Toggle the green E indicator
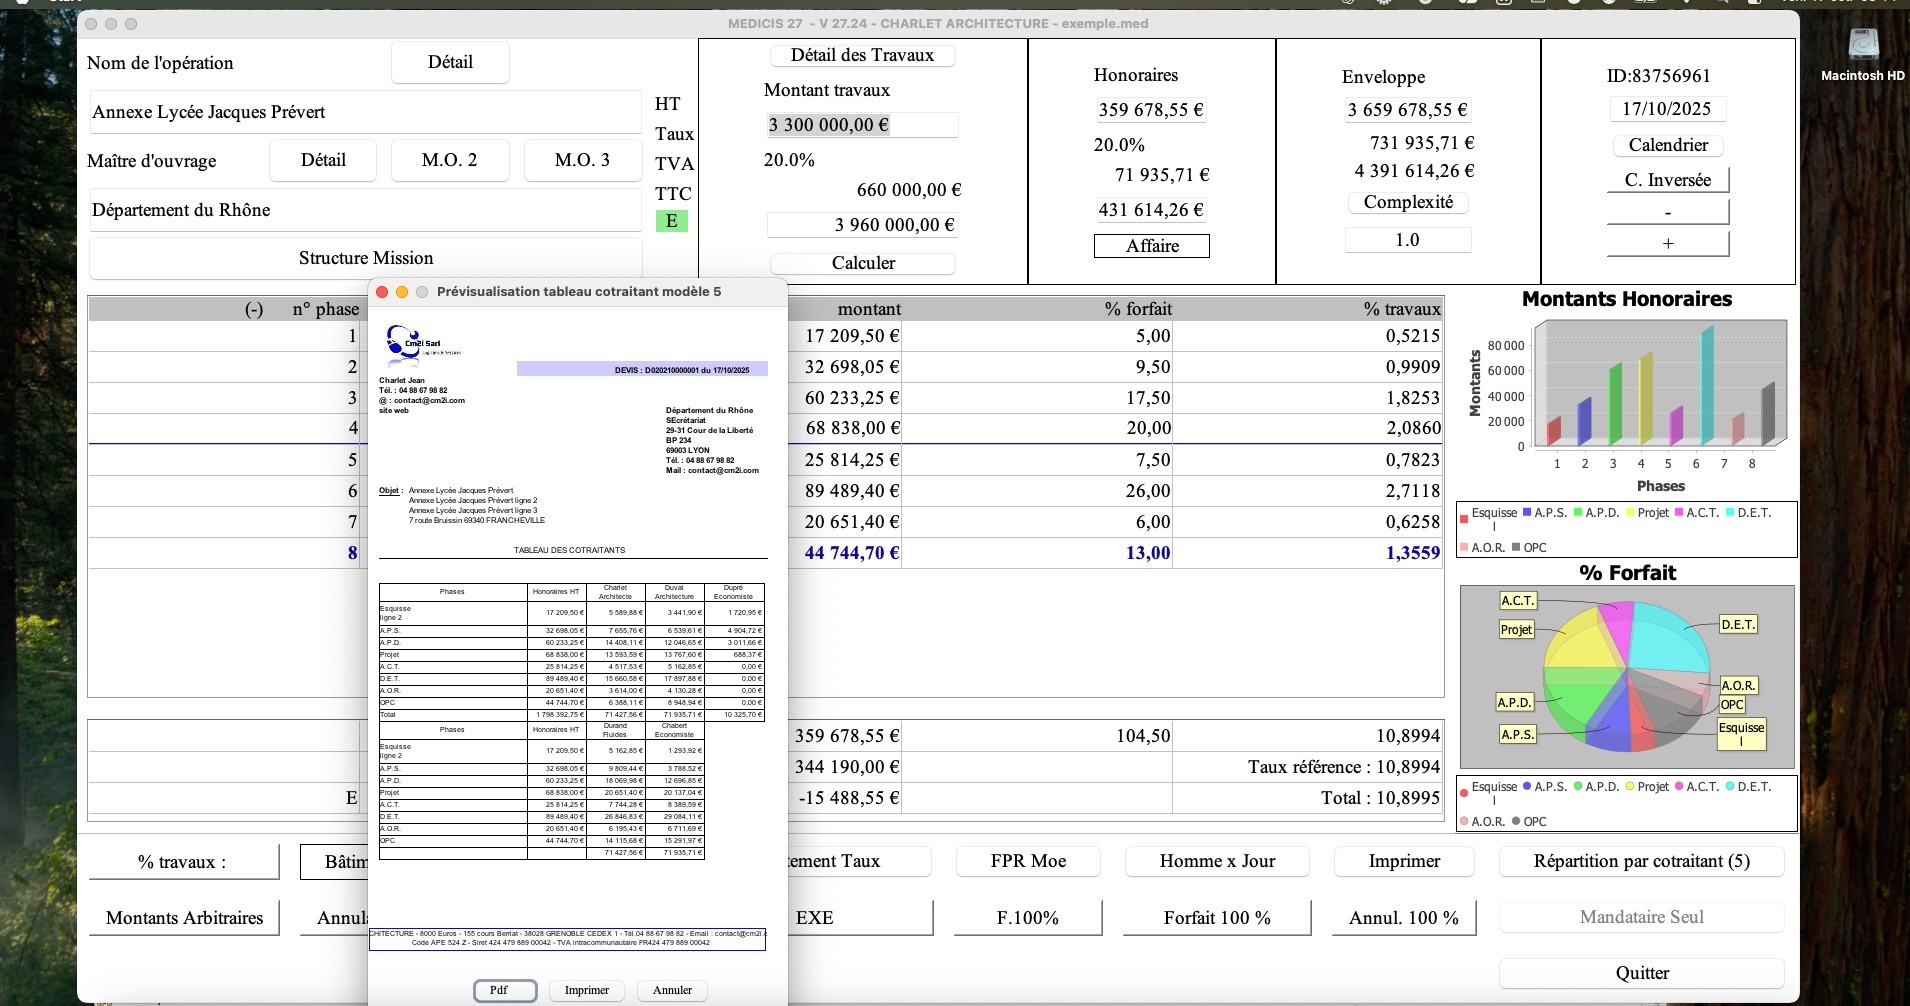Screen dimensions: 1910x1006 pyautogui.click(x=671, y=221)
